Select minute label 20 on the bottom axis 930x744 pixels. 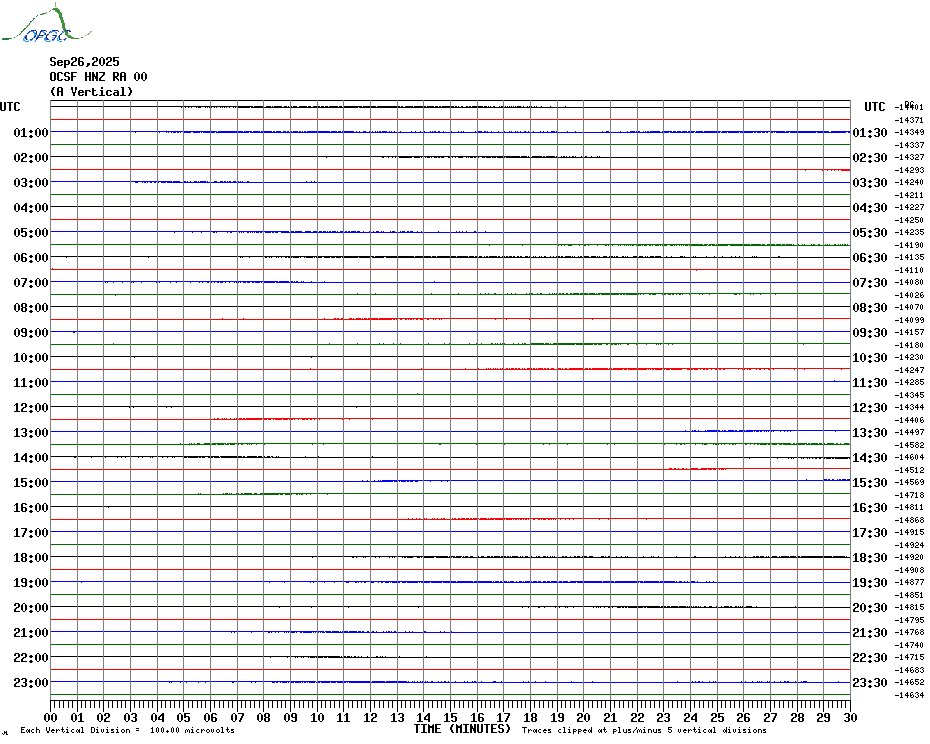coord(584,718)
